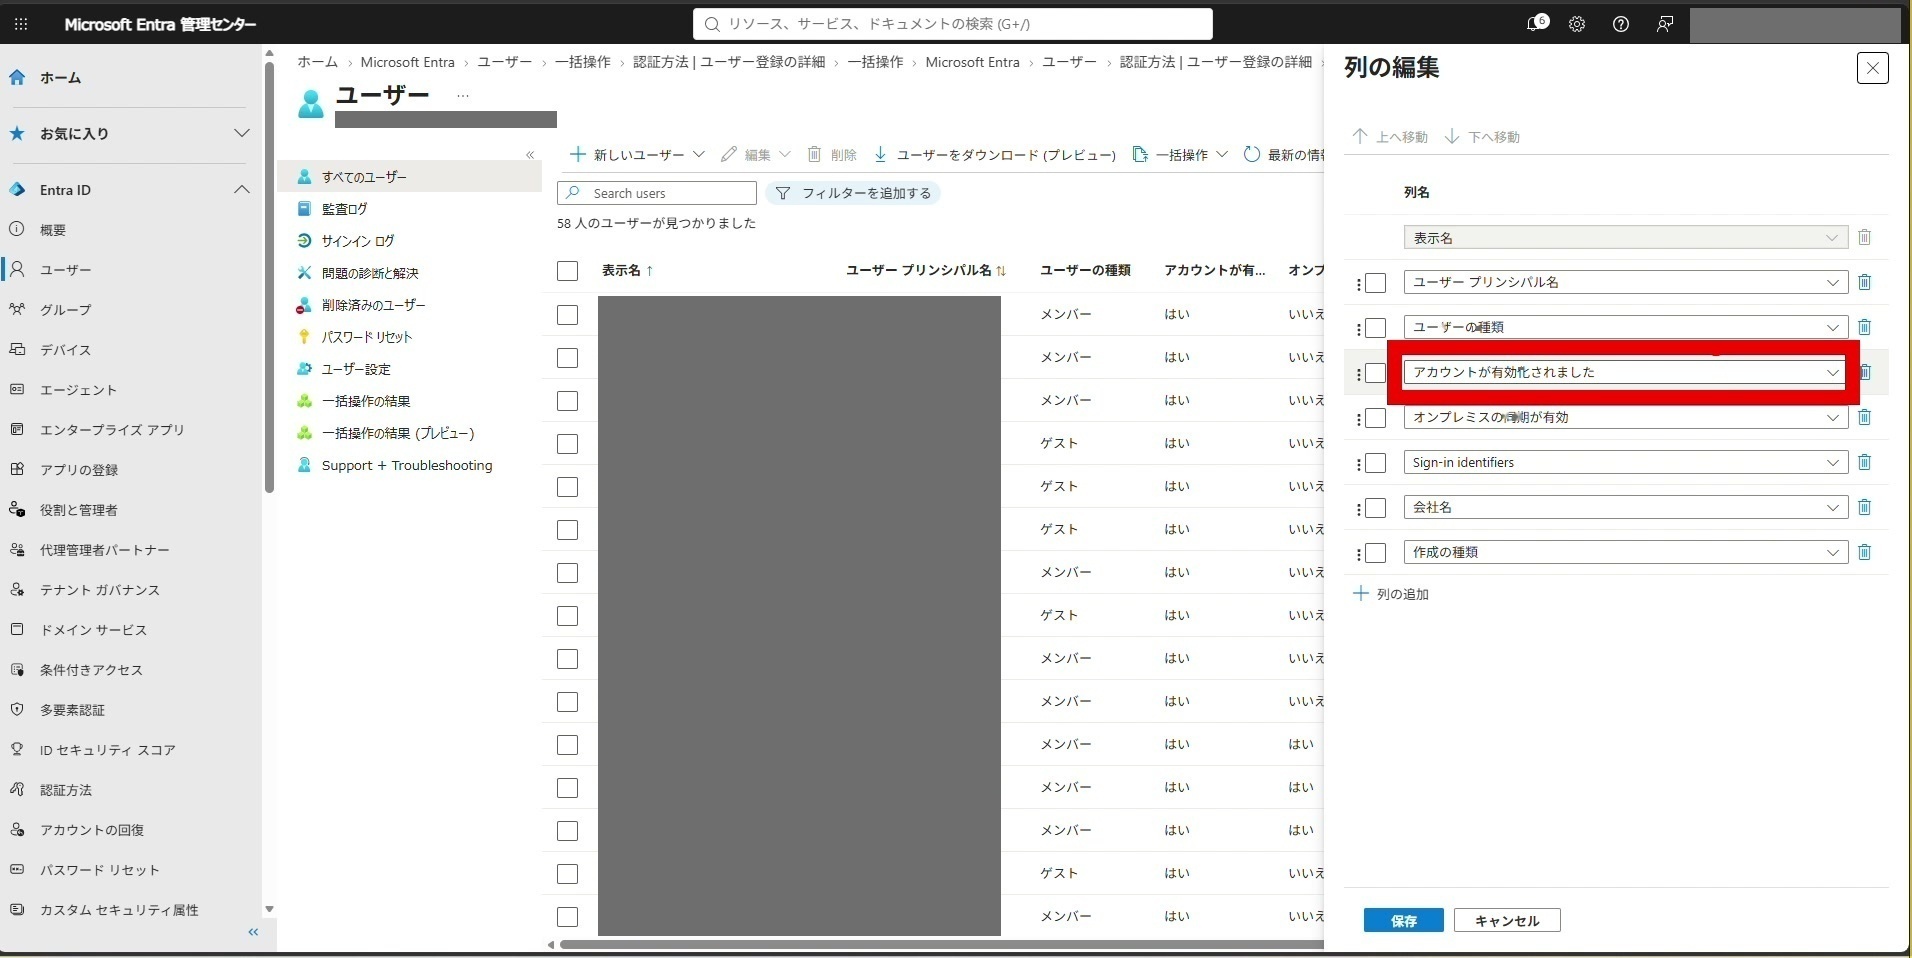The height and width of the screenshot is (958, 1912).
Task: Tick the ユーザーの種類 column checkbox
Action: click(x=1376, y=328)
